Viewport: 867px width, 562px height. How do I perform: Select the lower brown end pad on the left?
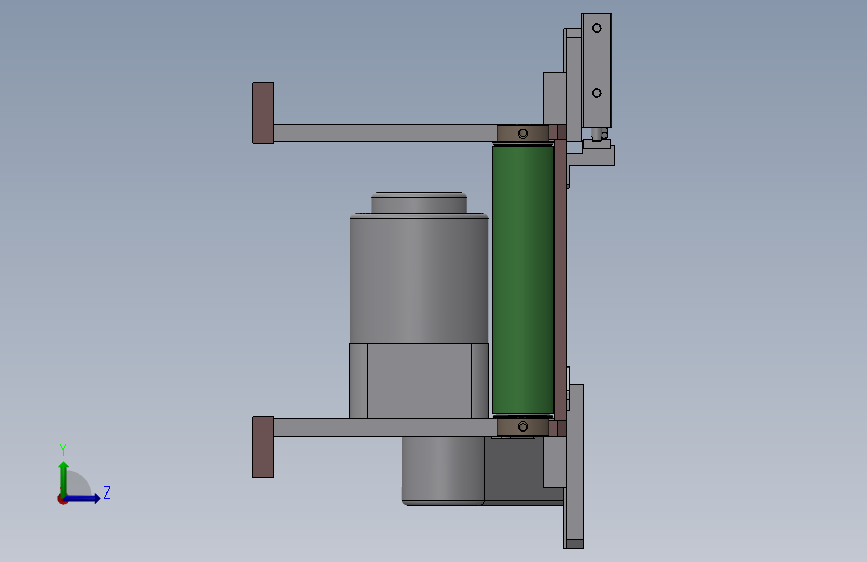[263, 447]
